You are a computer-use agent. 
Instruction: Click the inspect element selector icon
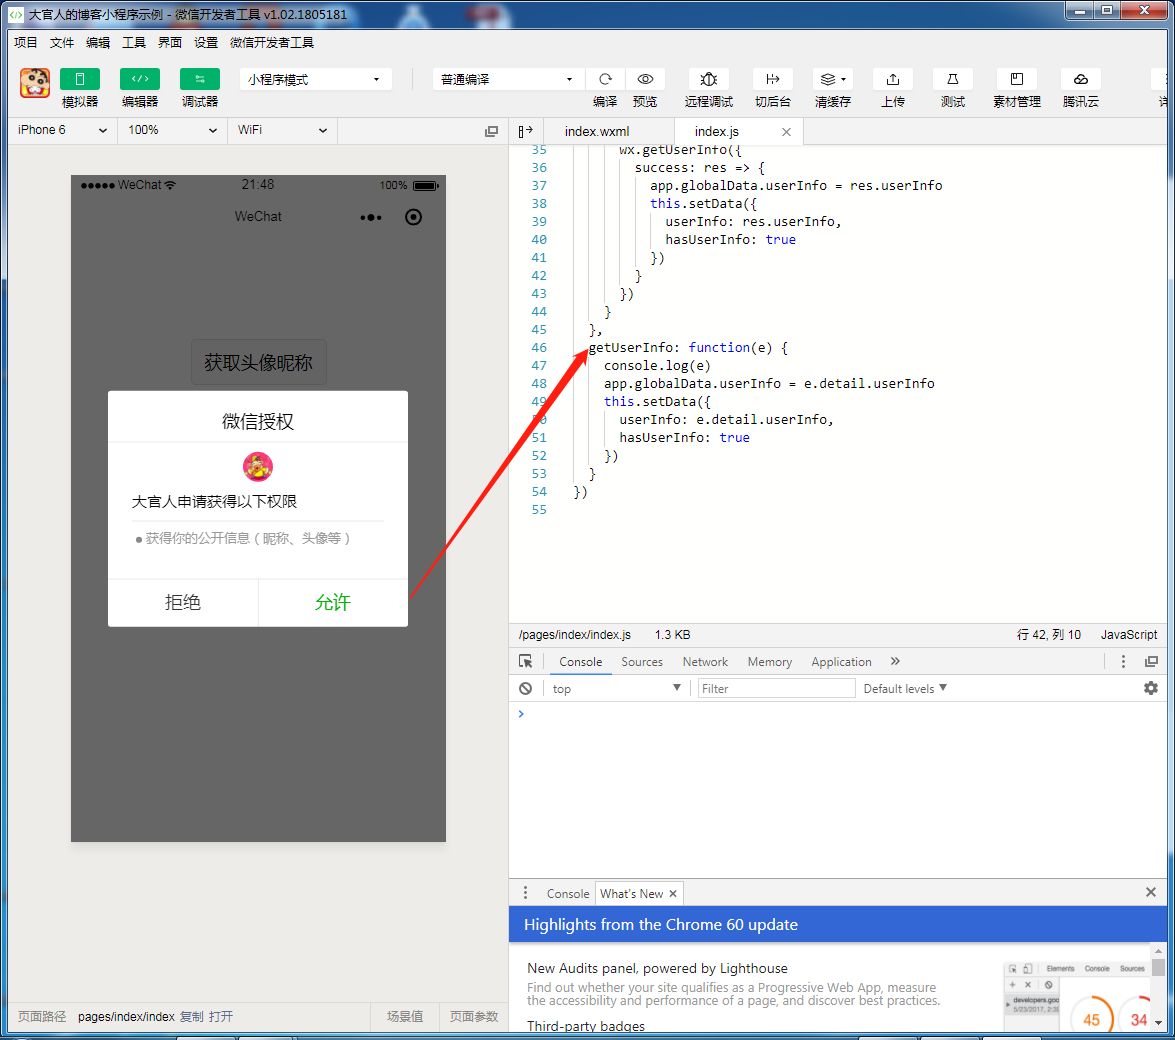pos(525,662)
